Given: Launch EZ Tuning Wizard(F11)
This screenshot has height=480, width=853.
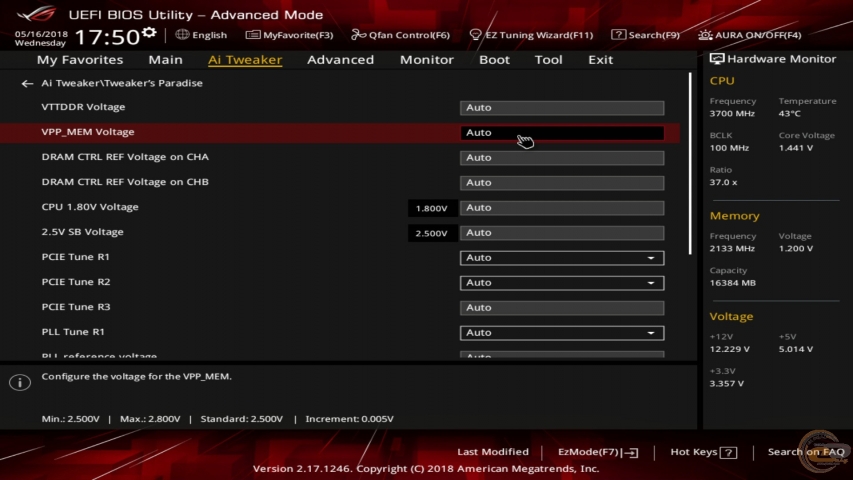Looking at the screenshot, I should pos(531,35).
